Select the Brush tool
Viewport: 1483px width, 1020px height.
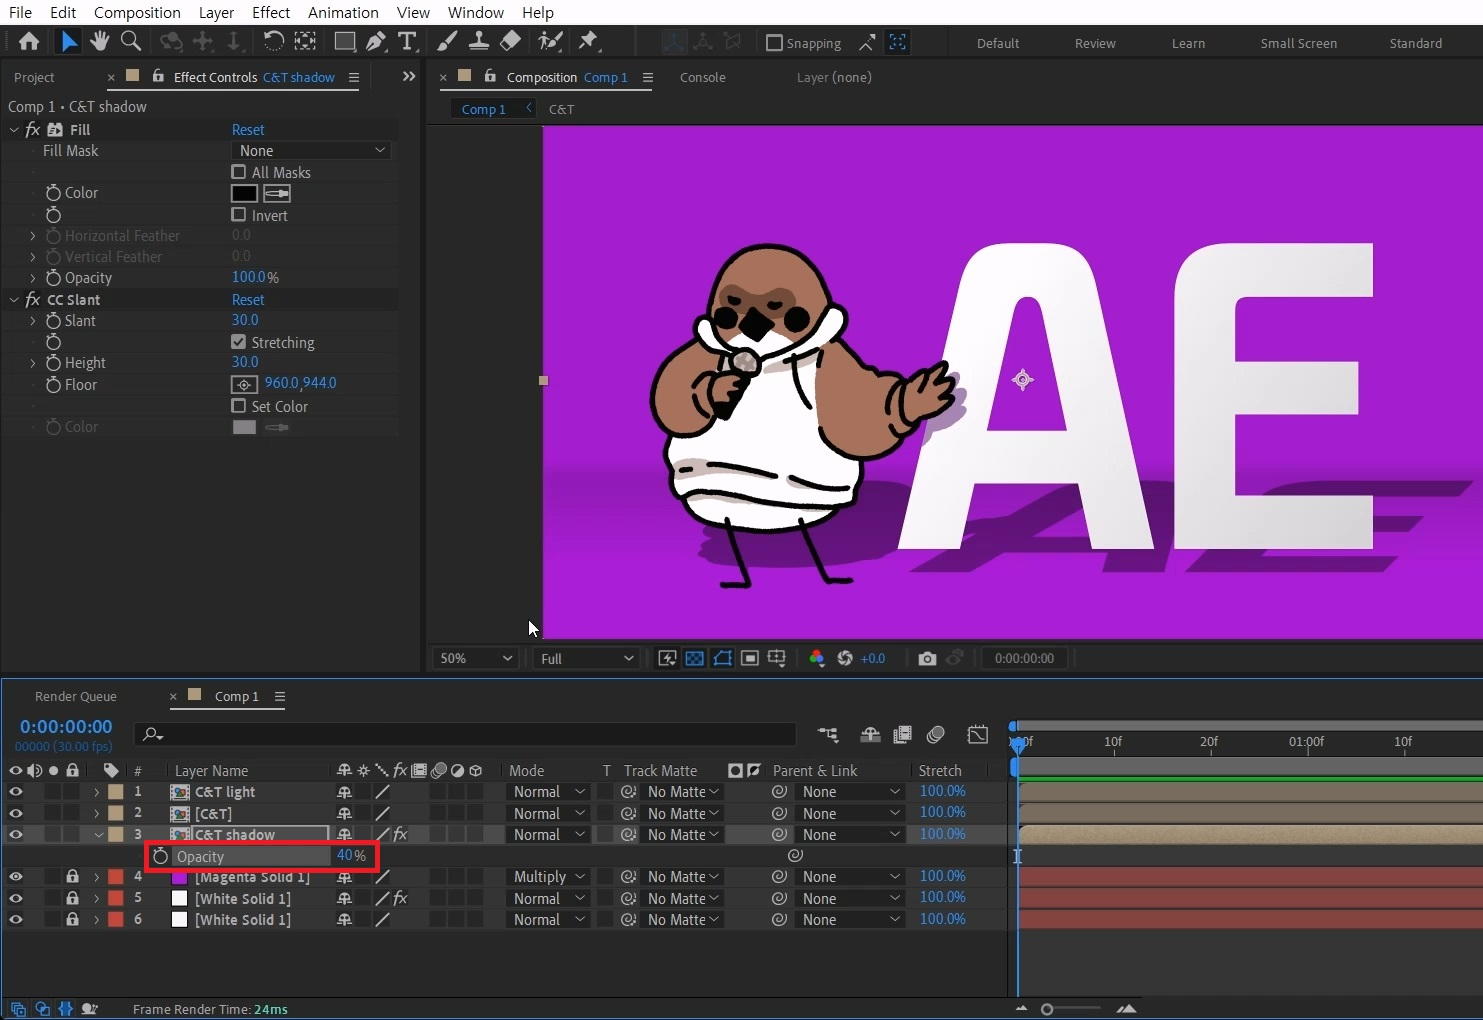(x=447, y=41)
